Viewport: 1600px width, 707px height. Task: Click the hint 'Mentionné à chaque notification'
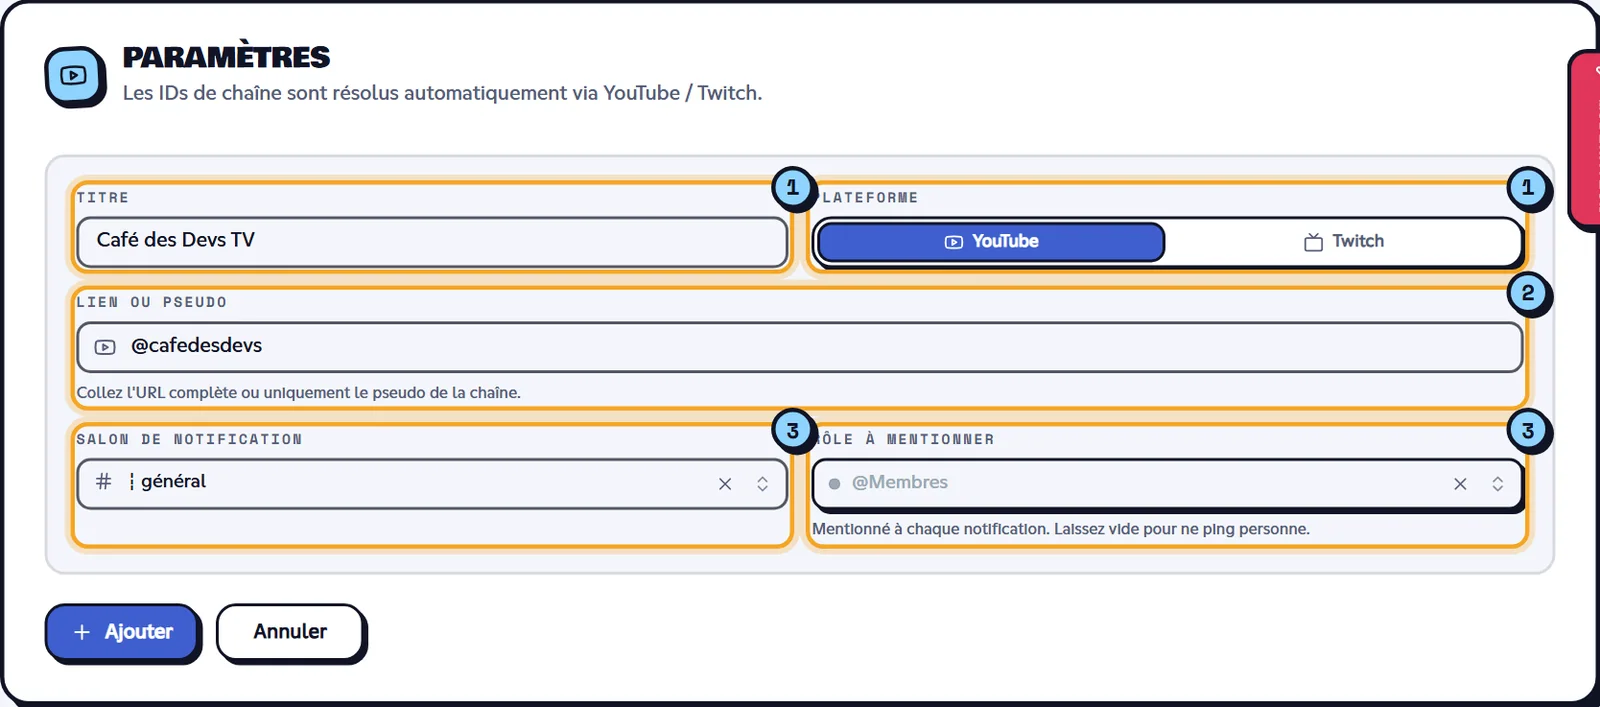pos(930,529)
